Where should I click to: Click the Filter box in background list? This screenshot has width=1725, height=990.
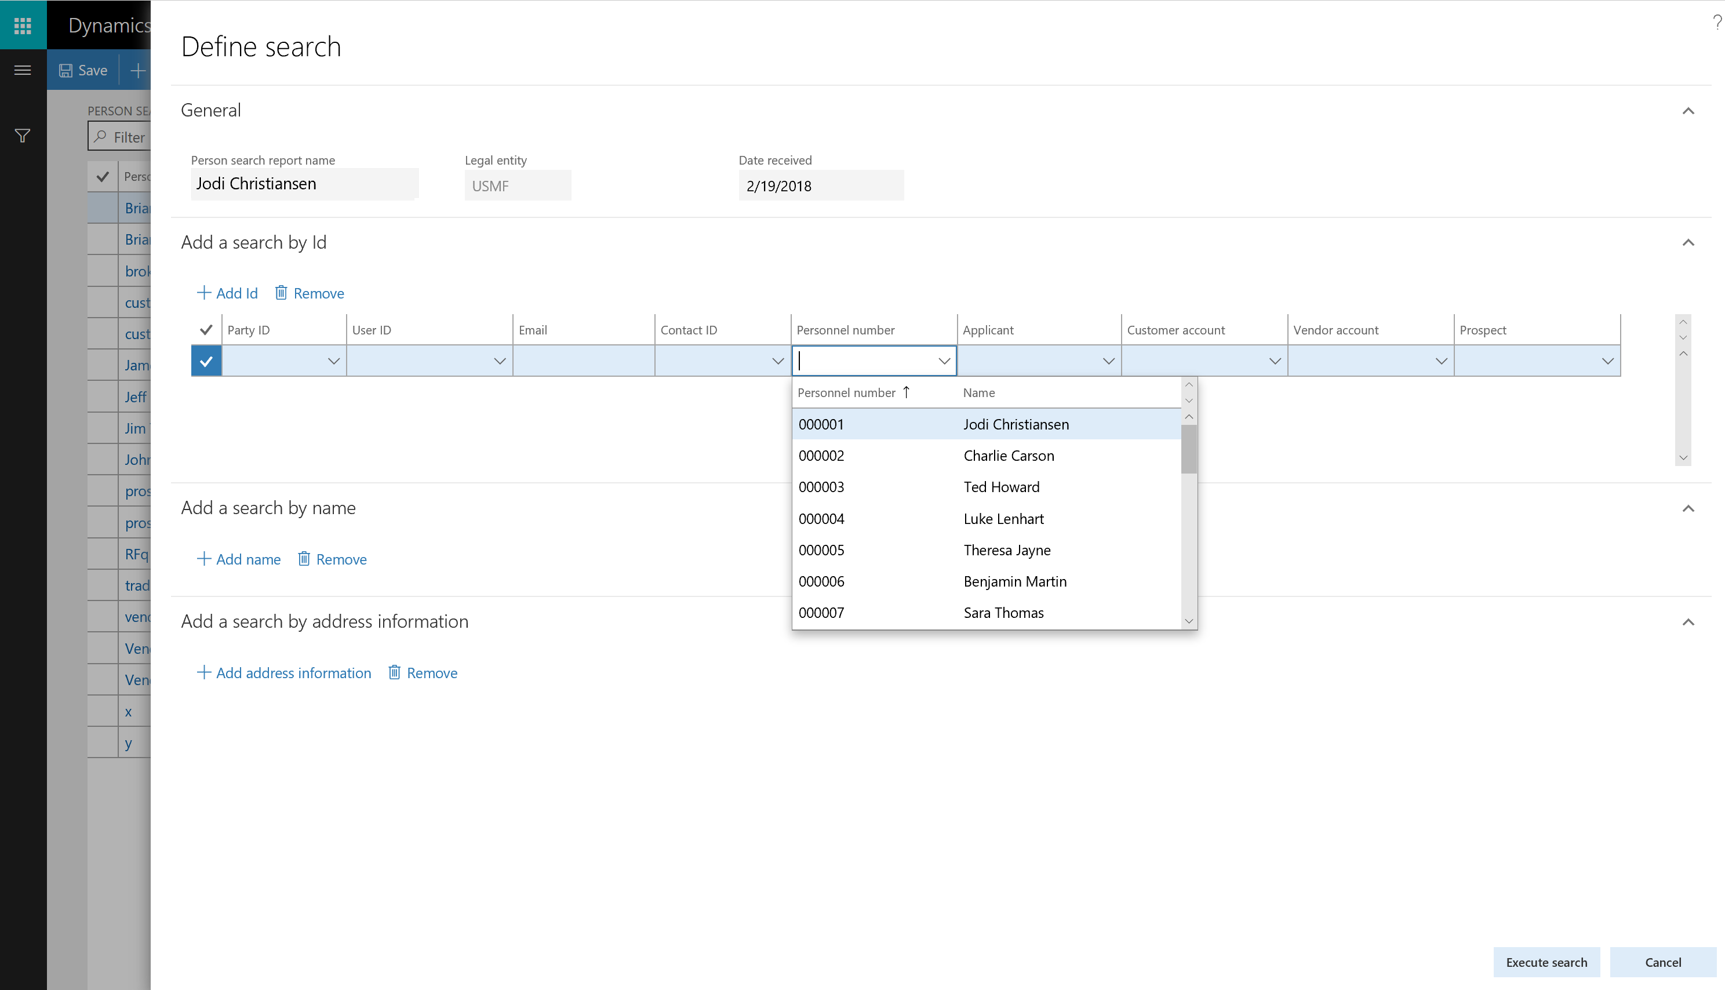(119, 137)
